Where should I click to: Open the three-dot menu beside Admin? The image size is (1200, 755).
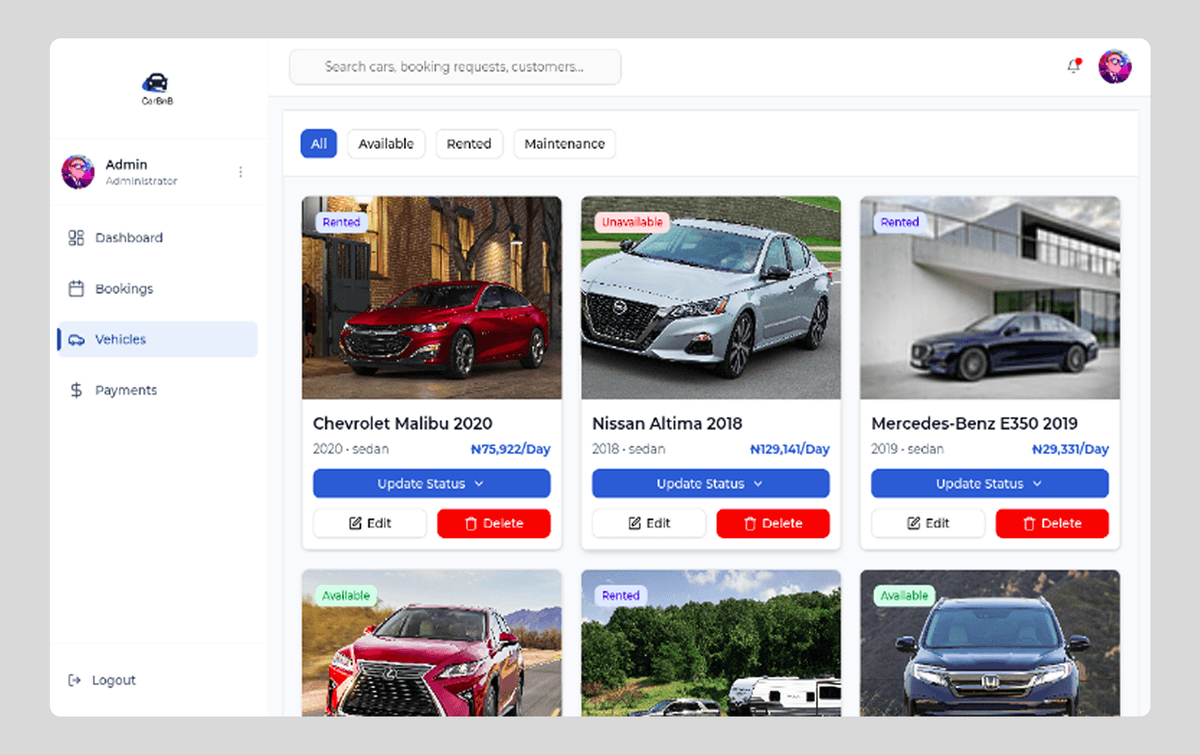point(240,172)
